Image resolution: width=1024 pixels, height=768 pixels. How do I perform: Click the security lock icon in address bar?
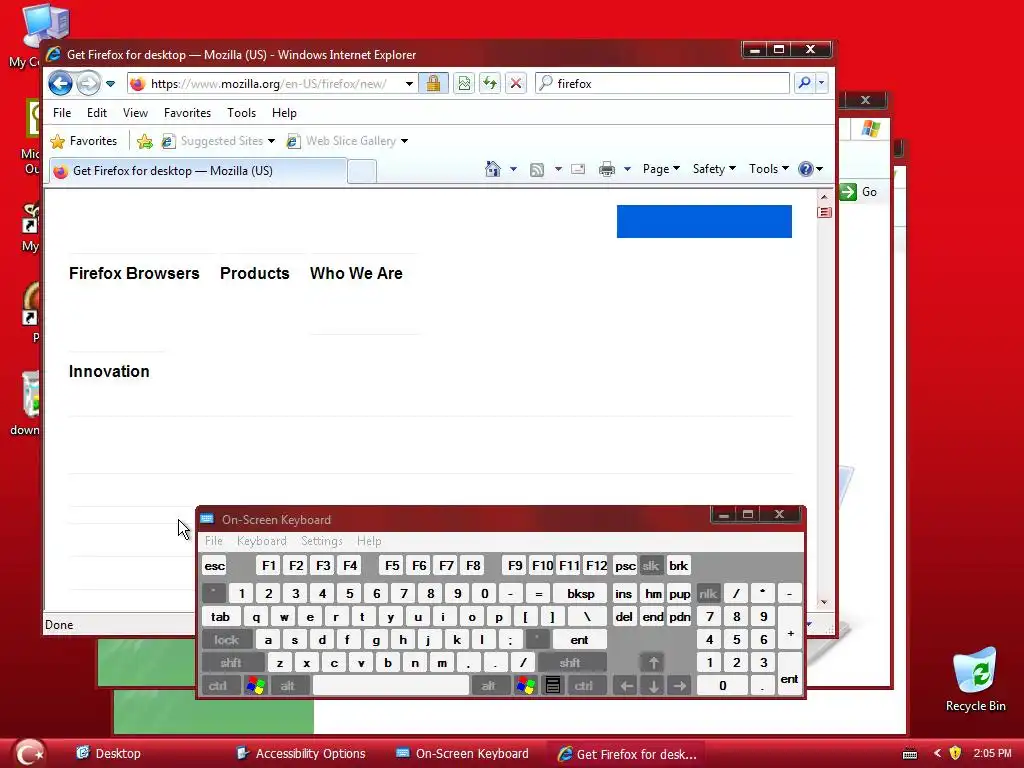[x=433, y=84]
